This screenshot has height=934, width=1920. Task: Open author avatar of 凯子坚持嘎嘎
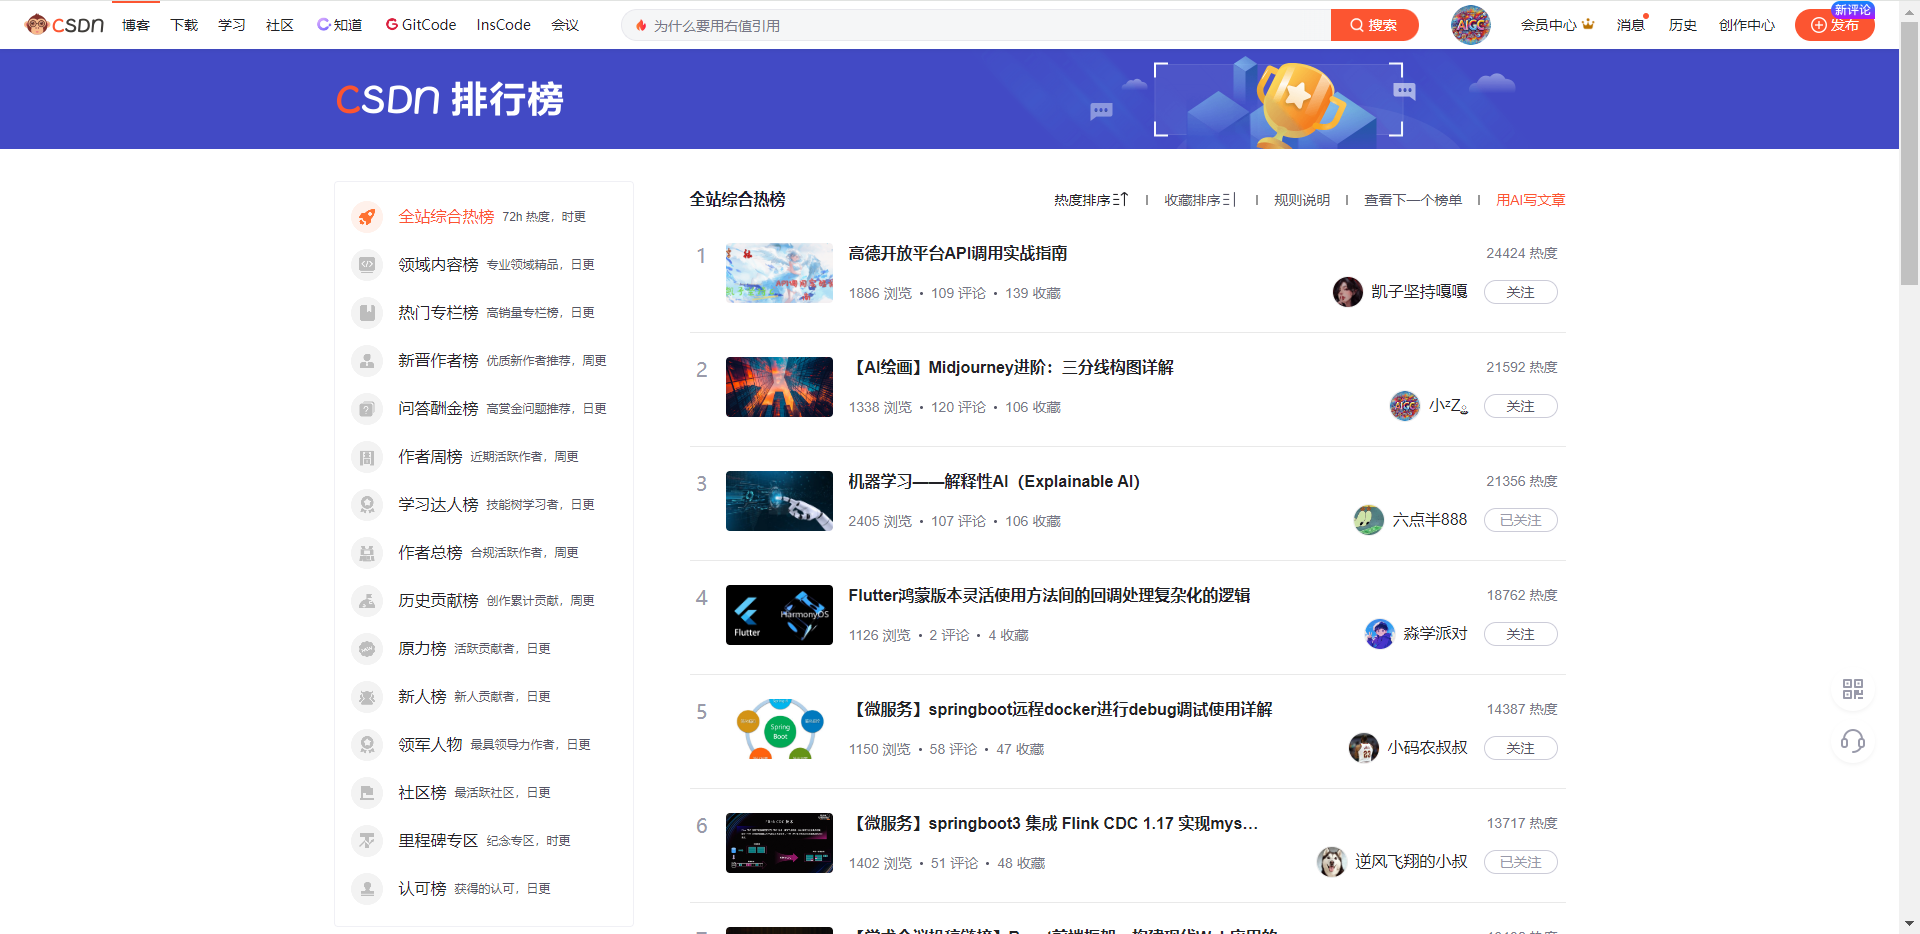(x=1348, y=292)
